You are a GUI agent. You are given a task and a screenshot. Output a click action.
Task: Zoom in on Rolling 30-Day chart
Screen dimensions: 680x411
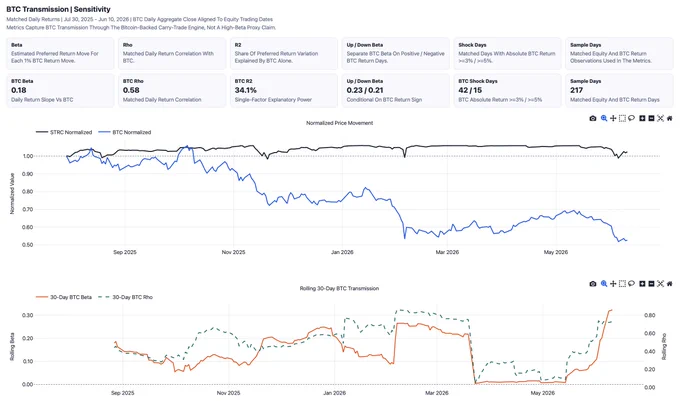[x=642, y=284]
